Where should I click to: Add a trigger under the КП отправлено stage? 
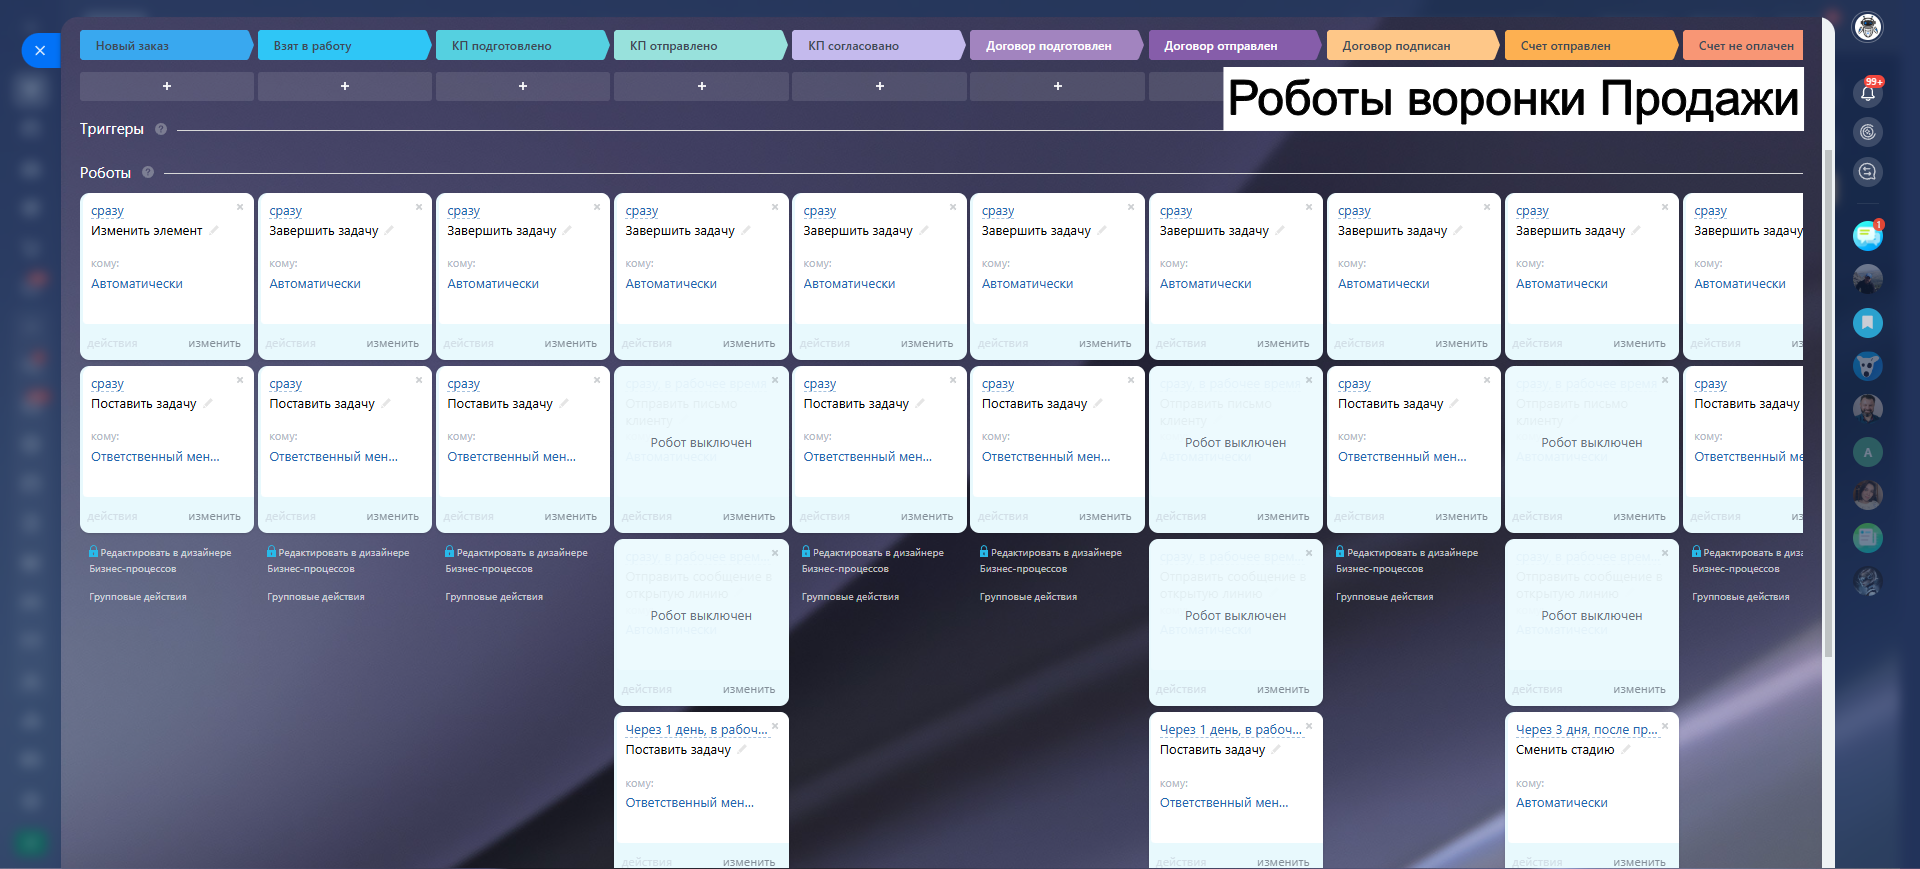click(x=701, y=86)
